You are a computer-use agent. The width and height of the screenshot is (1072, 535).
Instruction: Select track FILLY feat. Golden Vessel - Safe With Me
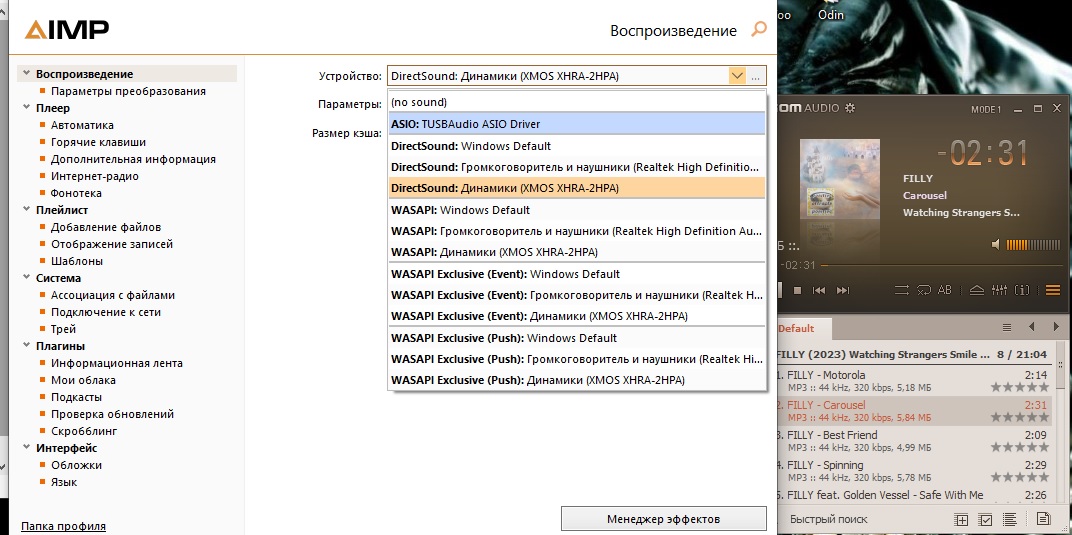click(x=916, y=496)
